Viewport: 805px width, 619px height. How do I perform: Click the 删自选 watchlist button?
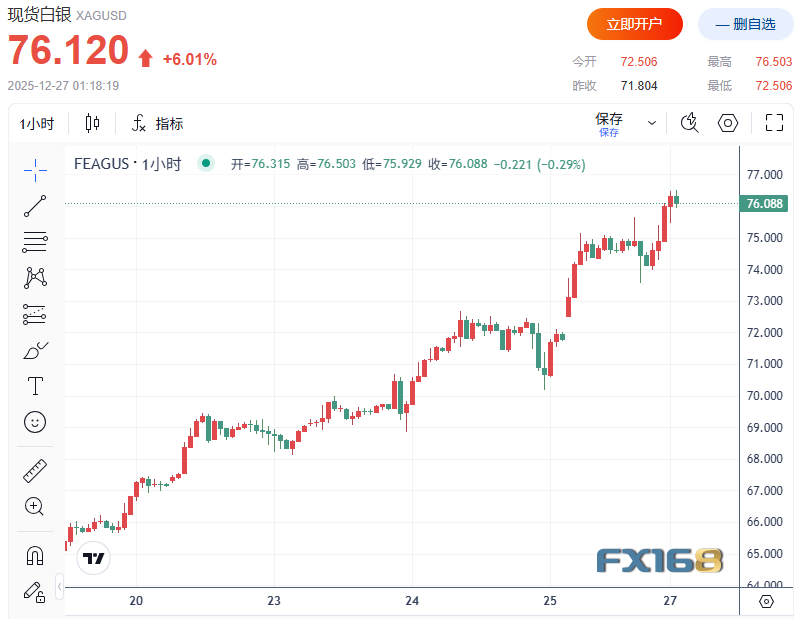(745, 23)
